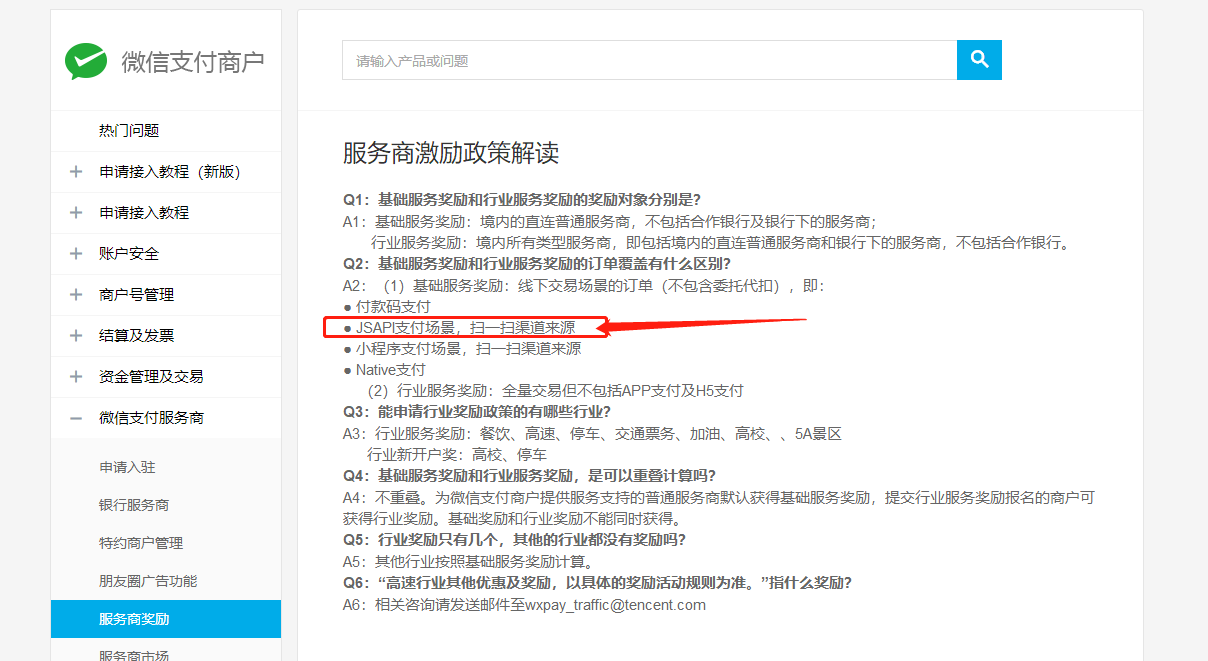Click the blue search magnifier button
1208x661 pixels.
coord(979,60)
